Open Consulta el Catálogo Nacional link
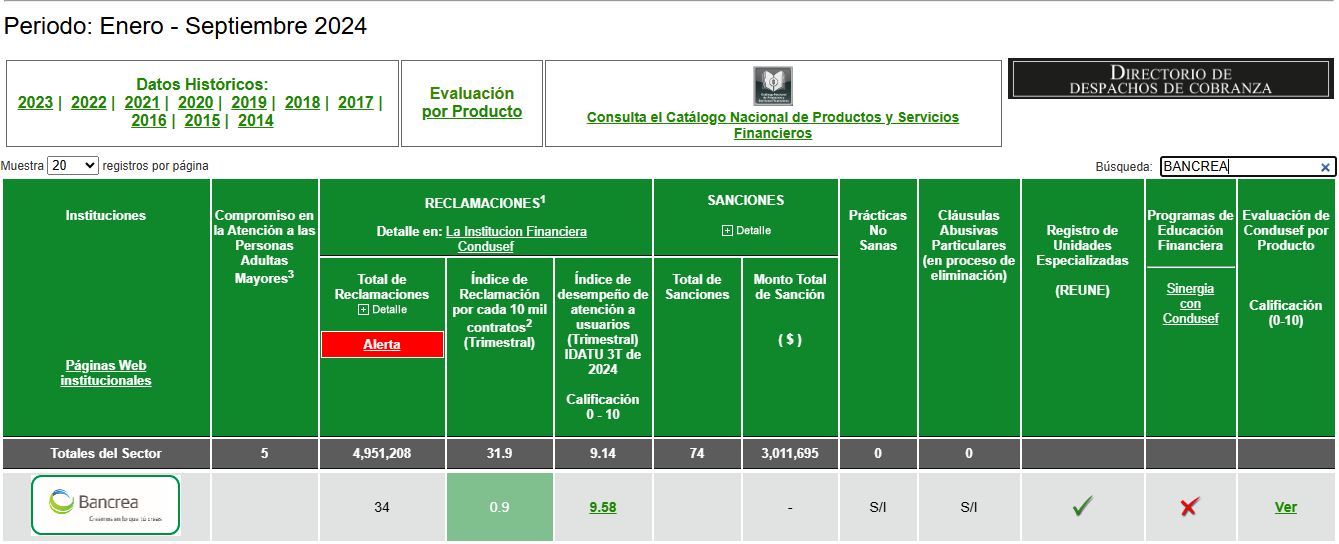 click(x=772, y=125)
